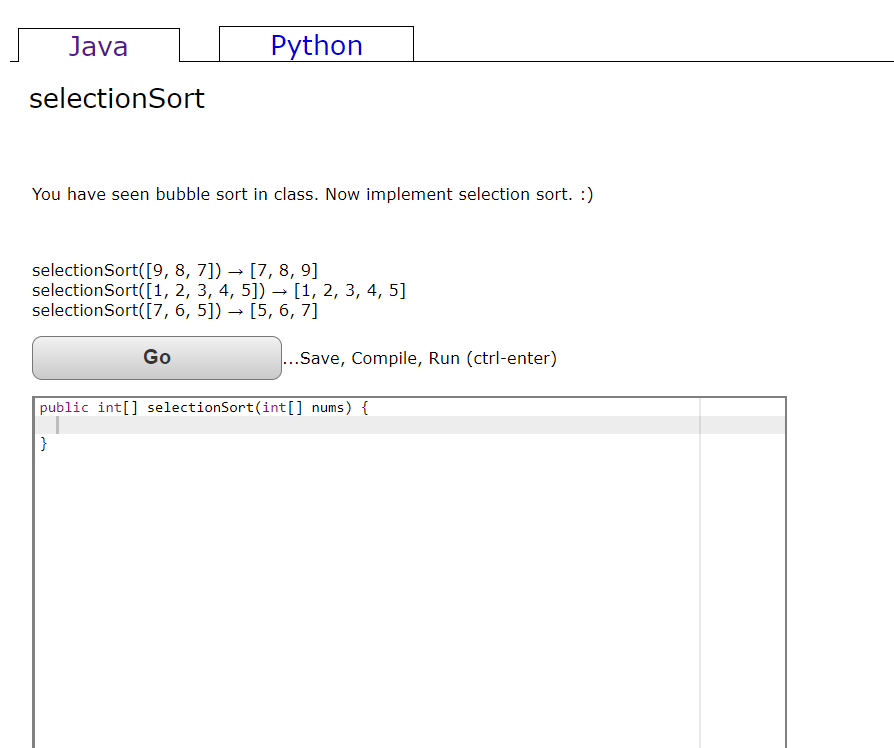Viewport: 894px width, 748px height.
Task: Click the int[] return type token
Action: 112,407
